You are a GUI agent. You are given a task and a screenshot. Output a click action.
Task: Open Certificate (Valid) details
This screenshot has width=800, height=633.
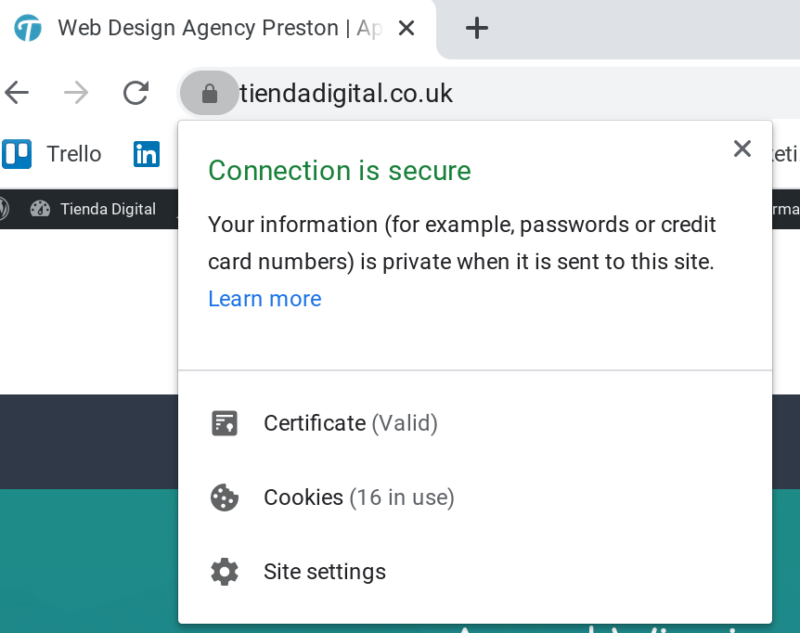point(350,423)
